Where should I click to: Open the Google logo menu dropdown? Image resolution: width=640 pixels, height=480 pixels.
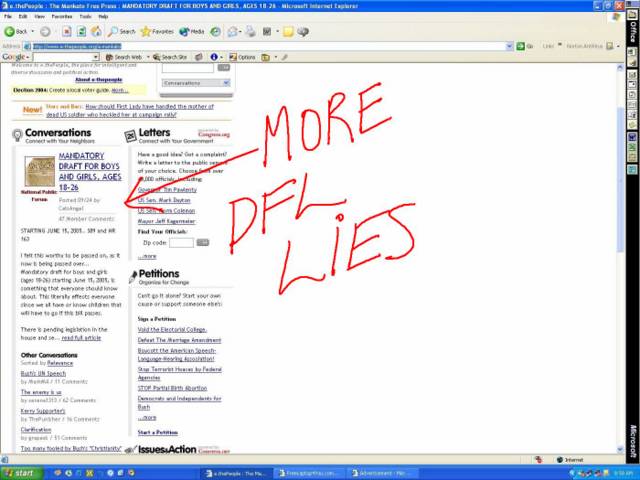point(27,57)
